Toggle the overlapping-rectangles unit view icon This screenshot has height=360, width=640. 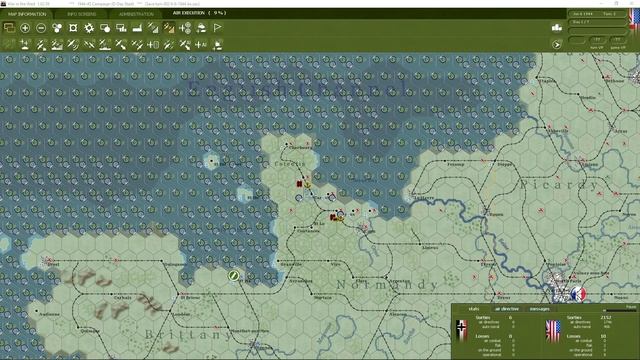9,28
